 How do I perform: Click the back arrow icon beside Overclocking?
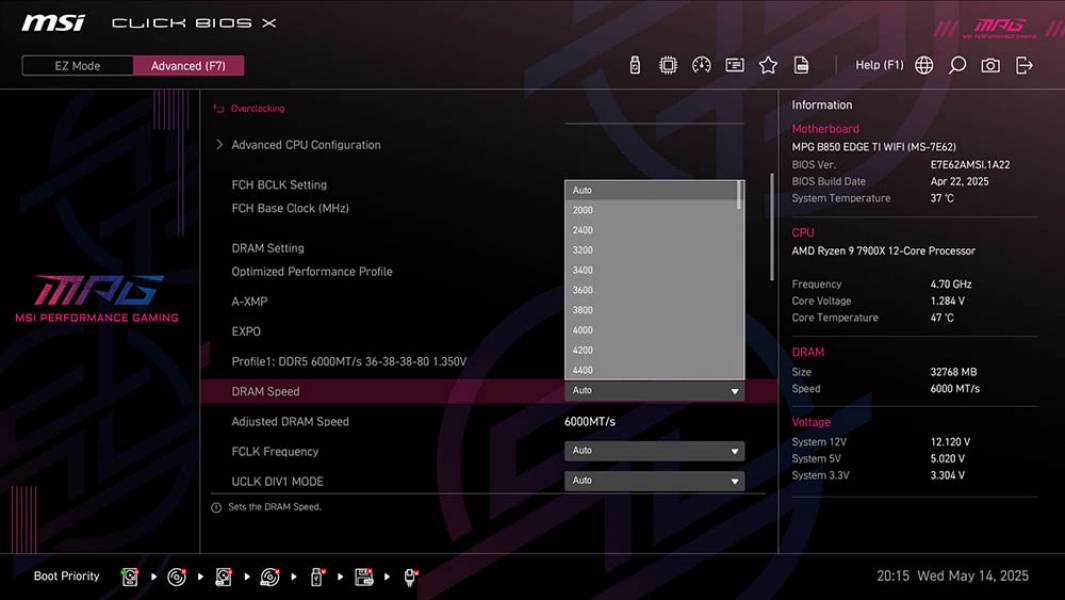point(219,109)
